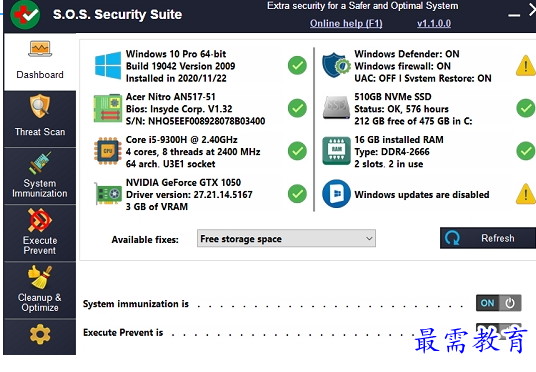The width and height of the screenshot is (536, 372).
Task: Minimize the Security Suite window
Action: [514, 15]
